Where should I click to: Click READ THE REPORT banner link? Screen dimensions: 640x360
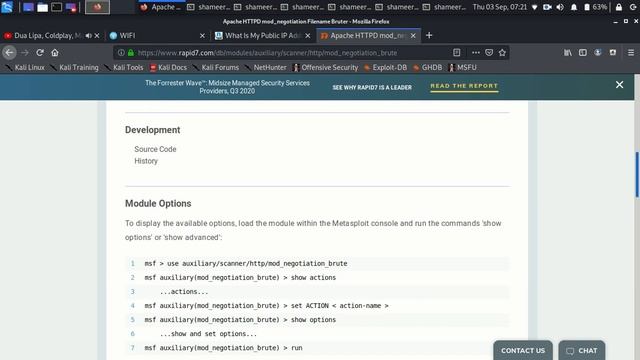tap(464, 86)
